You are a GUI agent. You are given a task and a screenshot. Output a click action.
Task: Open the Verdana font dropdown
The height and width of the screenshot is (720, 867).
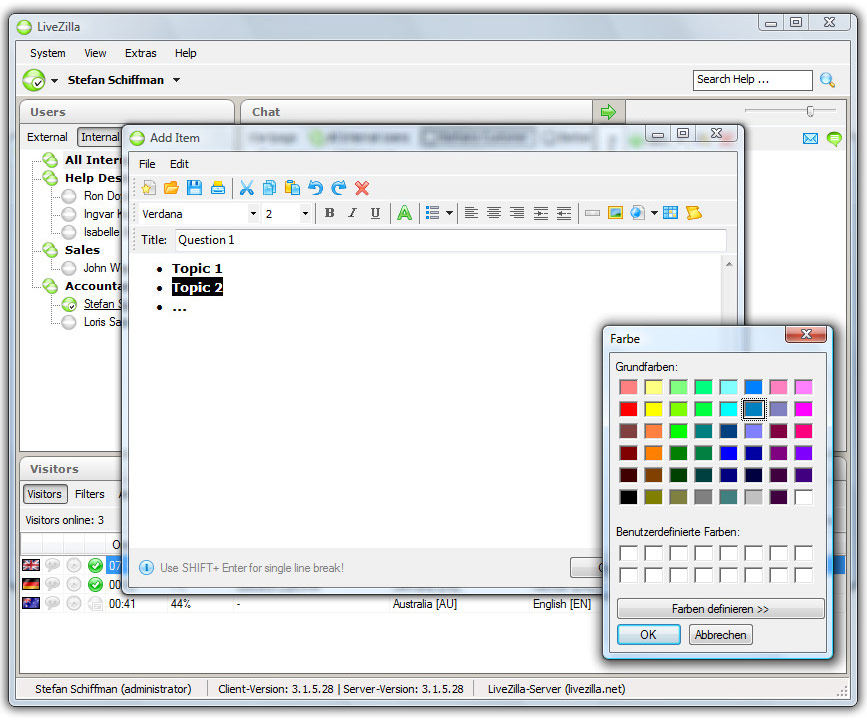tap(253, 213)
